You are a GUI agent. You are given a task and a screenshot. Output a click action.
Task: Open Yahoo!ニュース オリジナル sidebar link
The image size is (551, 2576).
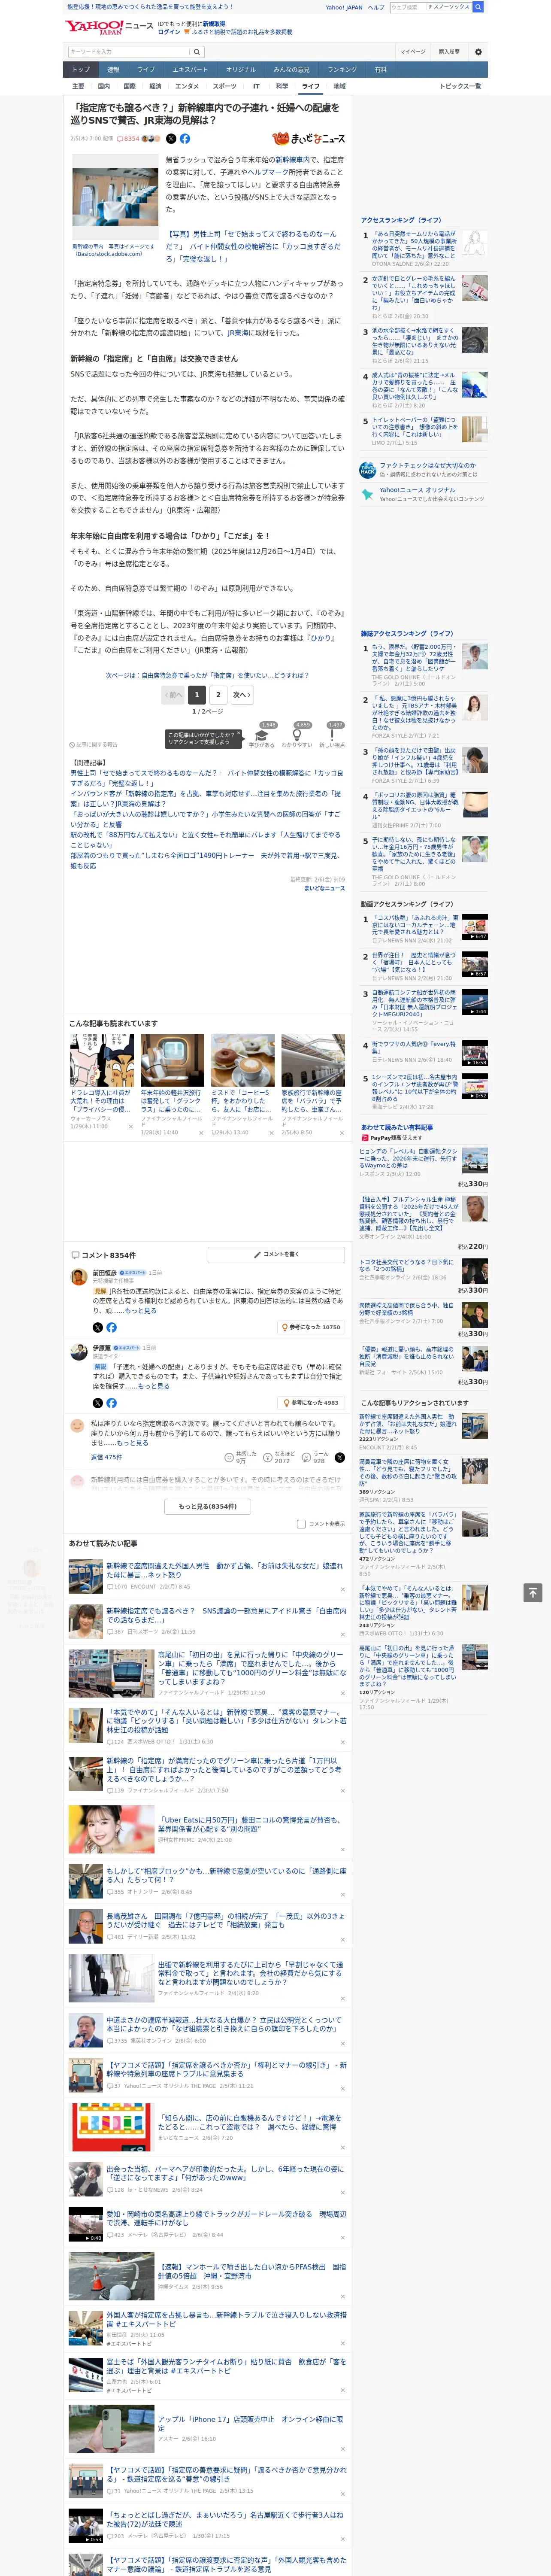(417, 490)
